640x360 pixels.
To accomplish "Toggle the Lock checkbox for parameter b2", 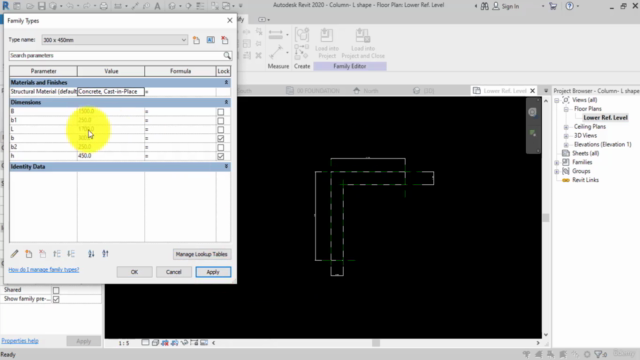I will (x=220, y=147).
